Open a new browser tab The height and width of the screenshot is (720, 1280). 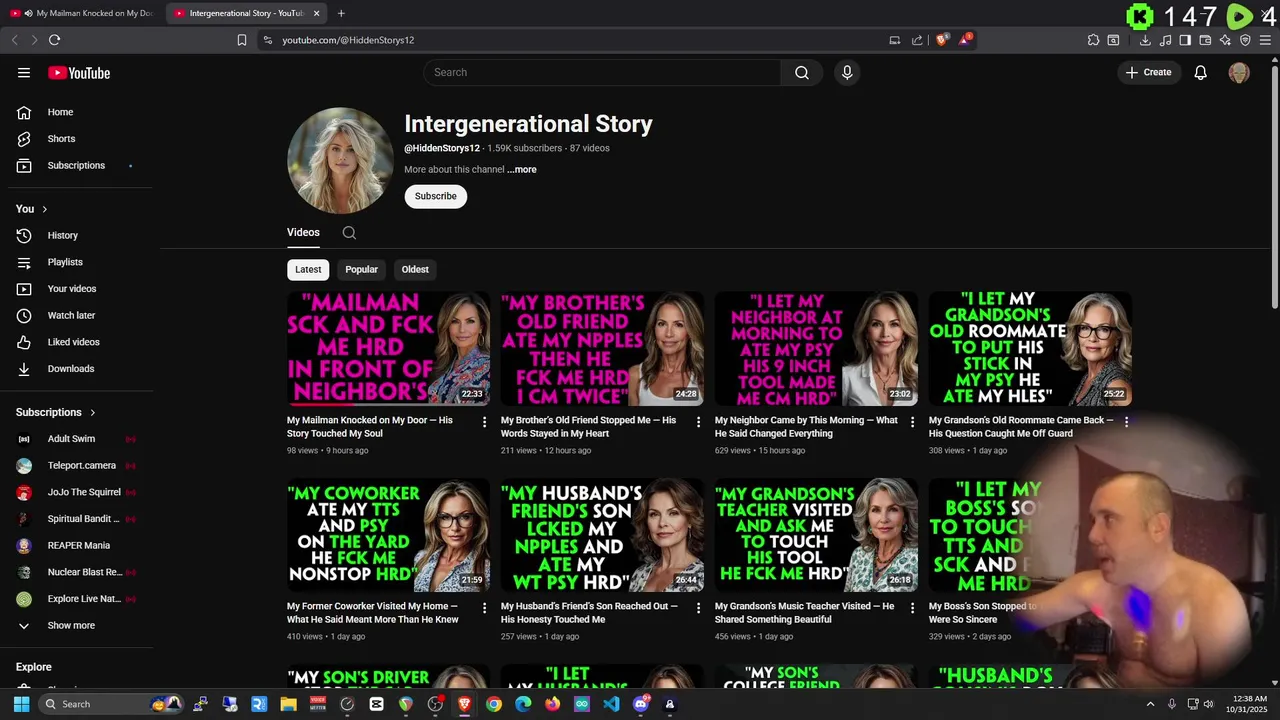pyautogui.click(x=341, y=13)
